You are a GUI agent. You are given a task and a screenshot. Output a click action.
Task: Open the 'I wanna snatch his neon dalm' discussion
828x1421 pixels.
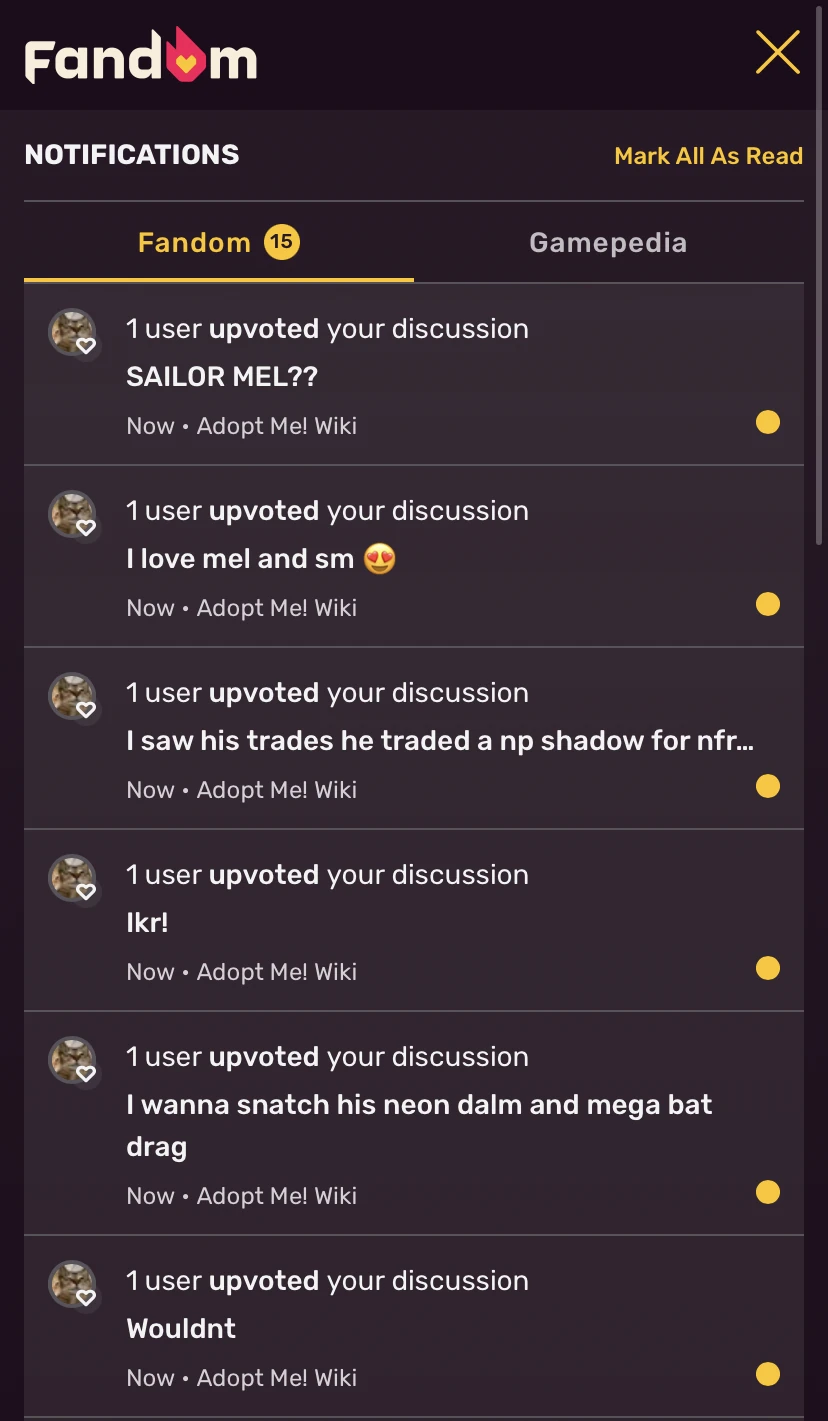point(419,1105)
